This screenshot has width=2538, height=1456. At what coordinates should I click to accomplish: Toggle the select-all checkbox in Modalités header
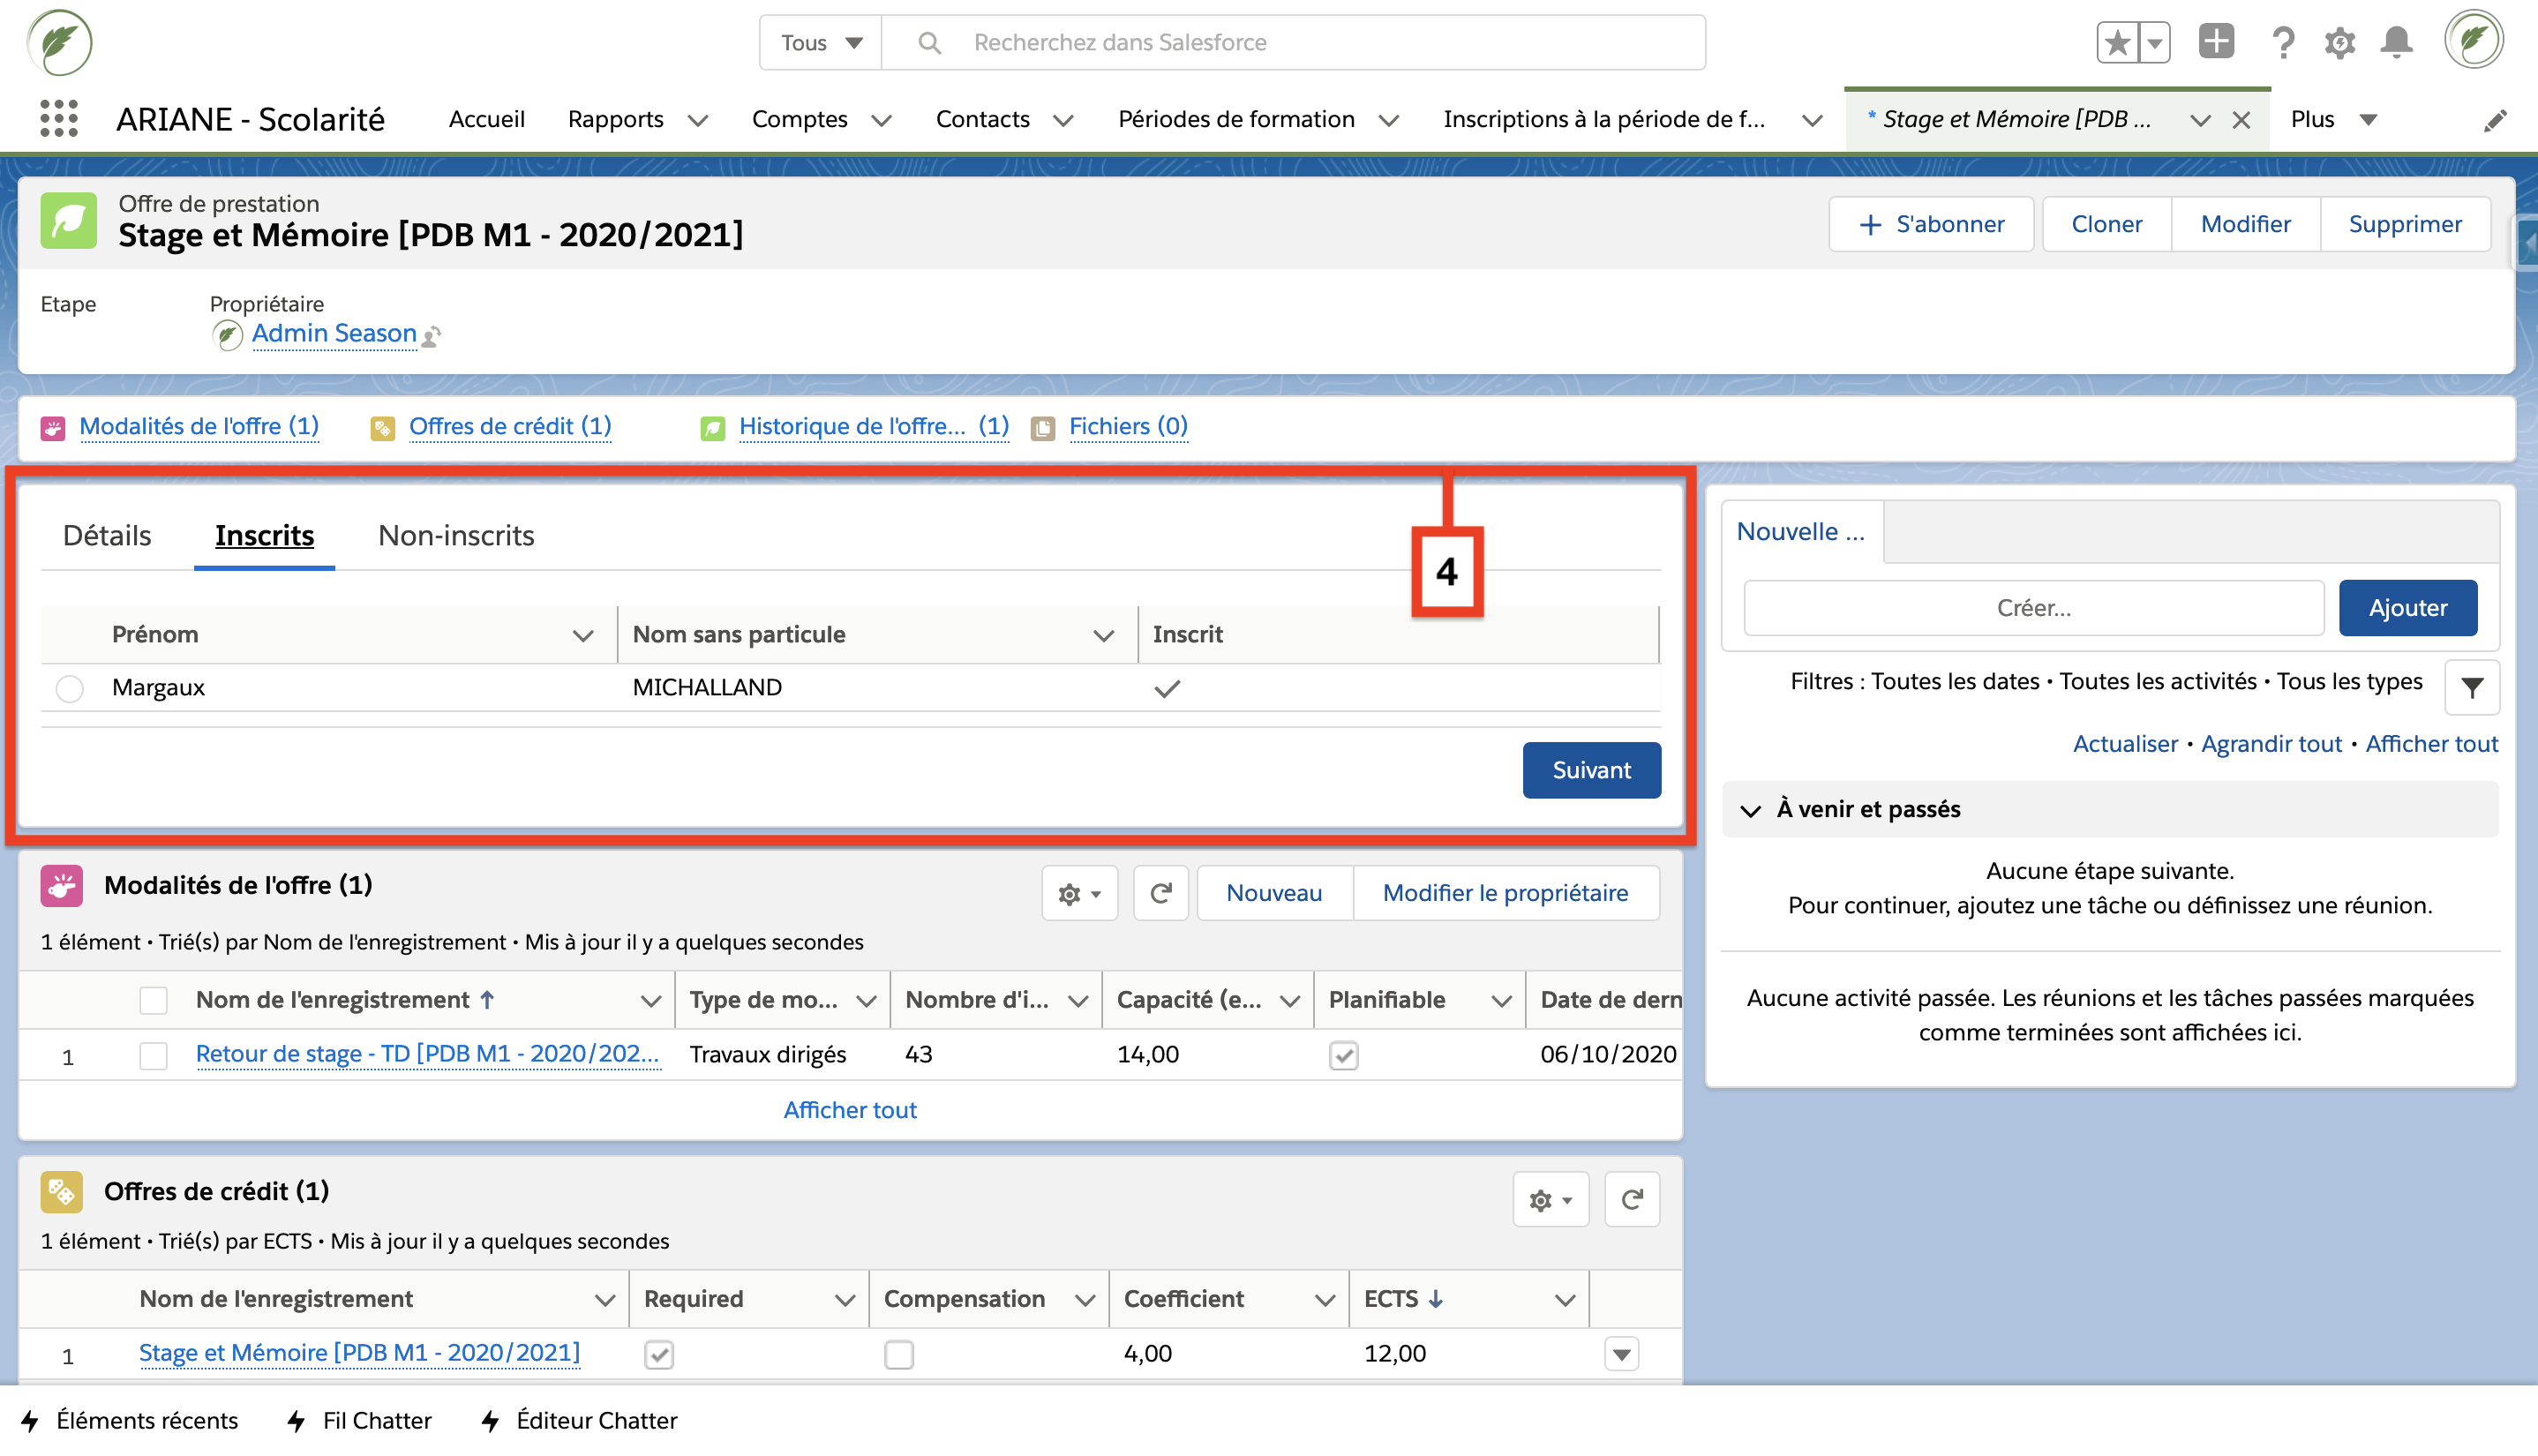(153, 1000)
